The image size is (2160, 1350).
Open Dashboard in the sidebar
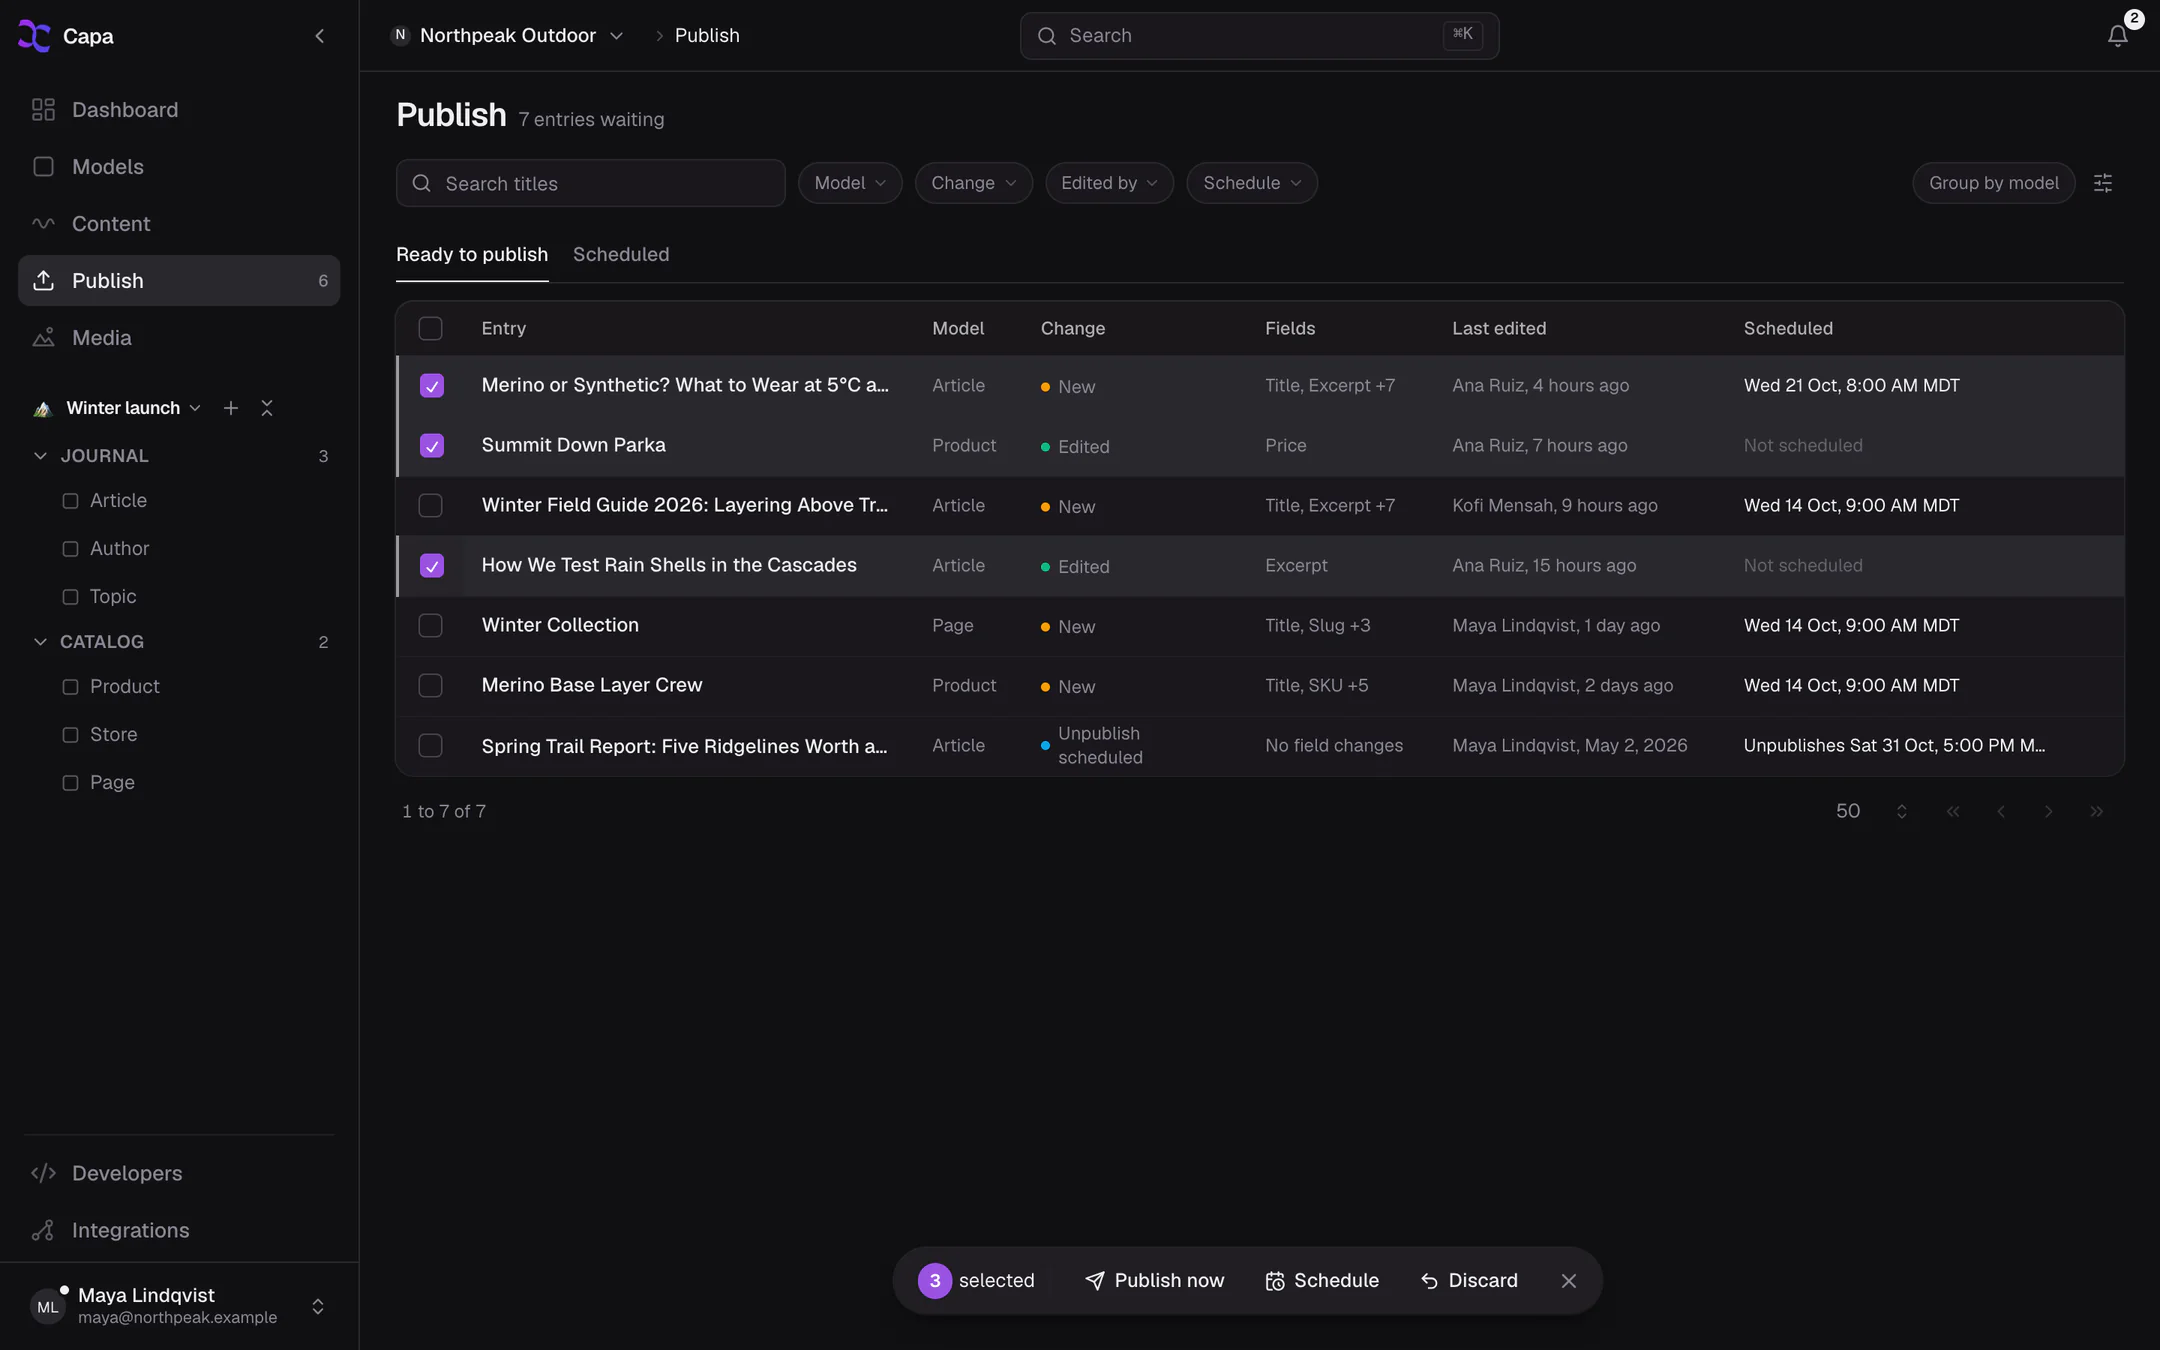pyautogui.click(x=179, y=110)
